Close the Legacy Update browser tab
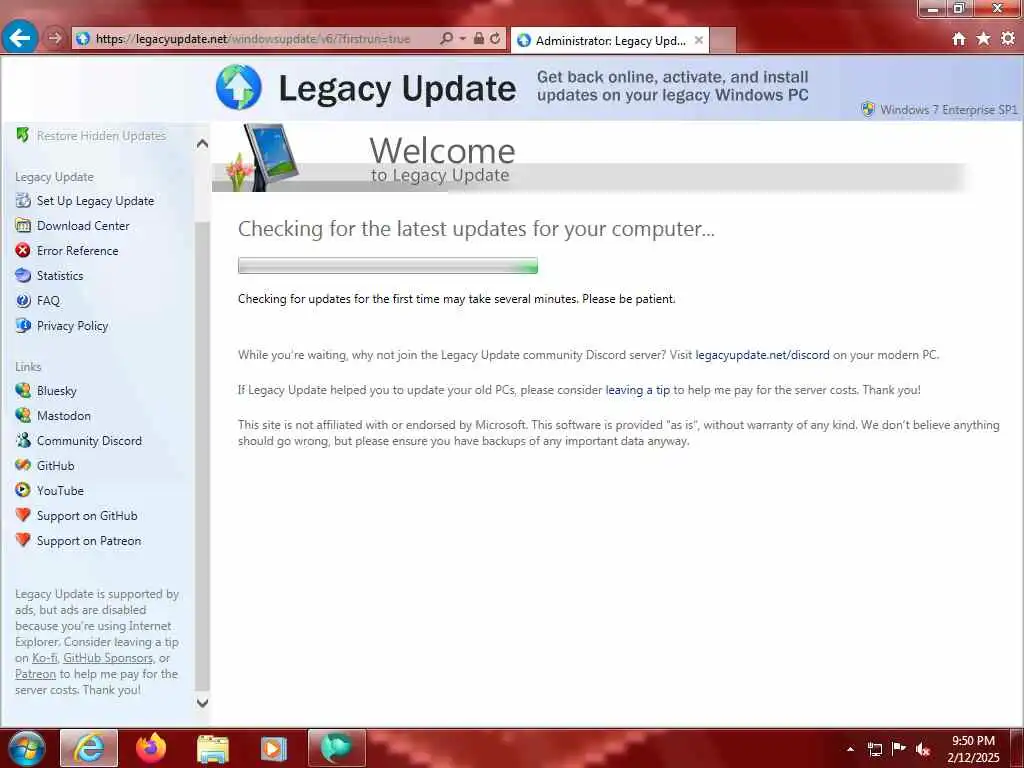Viewport: 1024px width, 768px height. pyautogui.click(x=699, y=40)
